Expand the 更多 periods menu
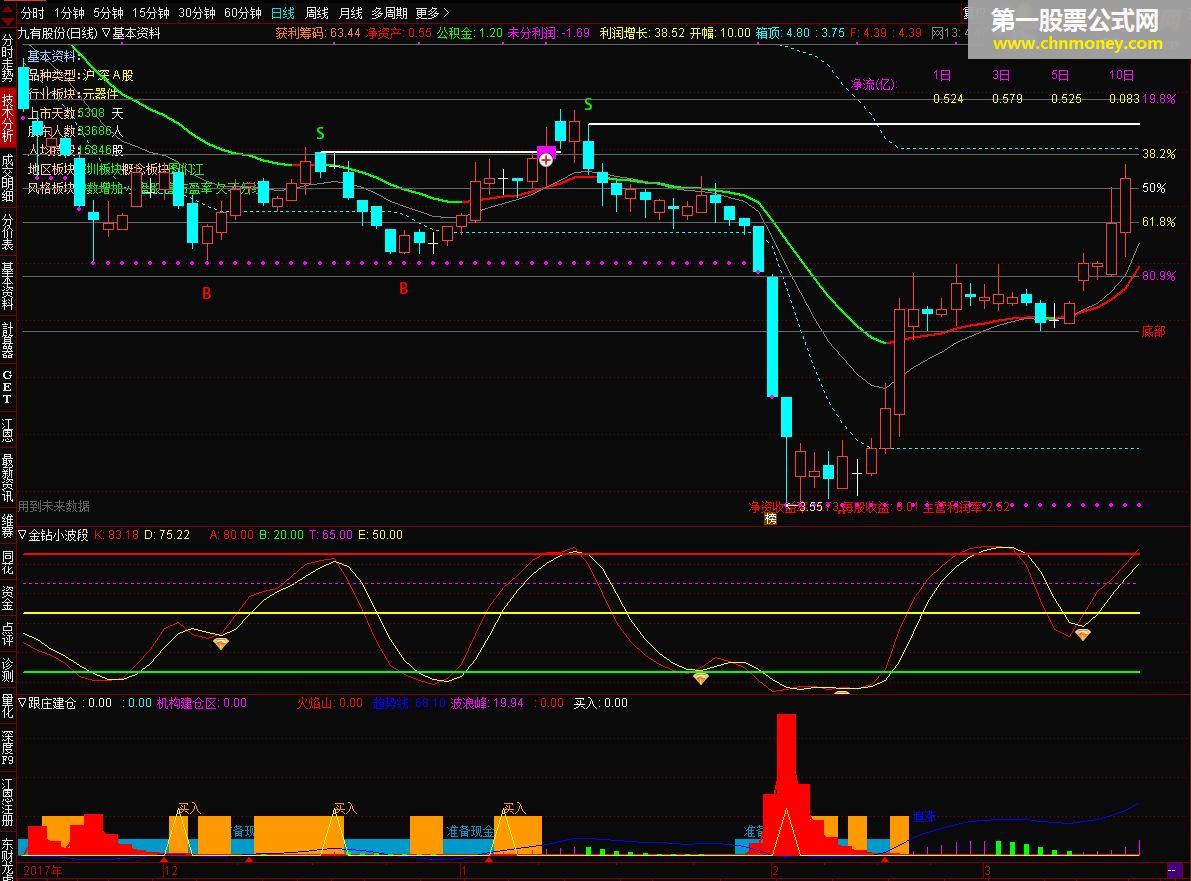 432,13
